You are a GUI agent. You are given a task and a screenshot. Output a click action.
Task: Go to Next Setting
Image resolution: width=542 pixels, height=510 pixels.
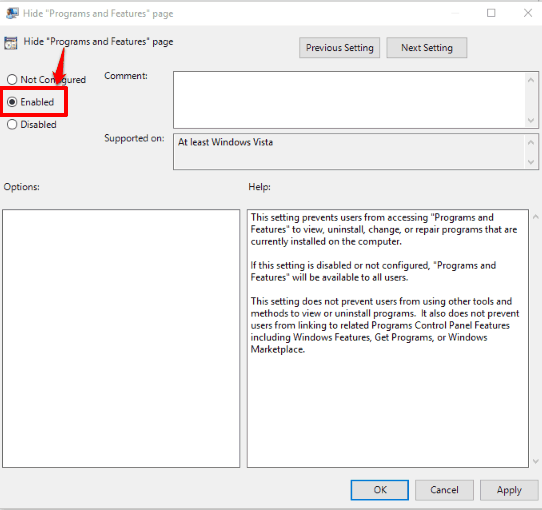(427, 48)
